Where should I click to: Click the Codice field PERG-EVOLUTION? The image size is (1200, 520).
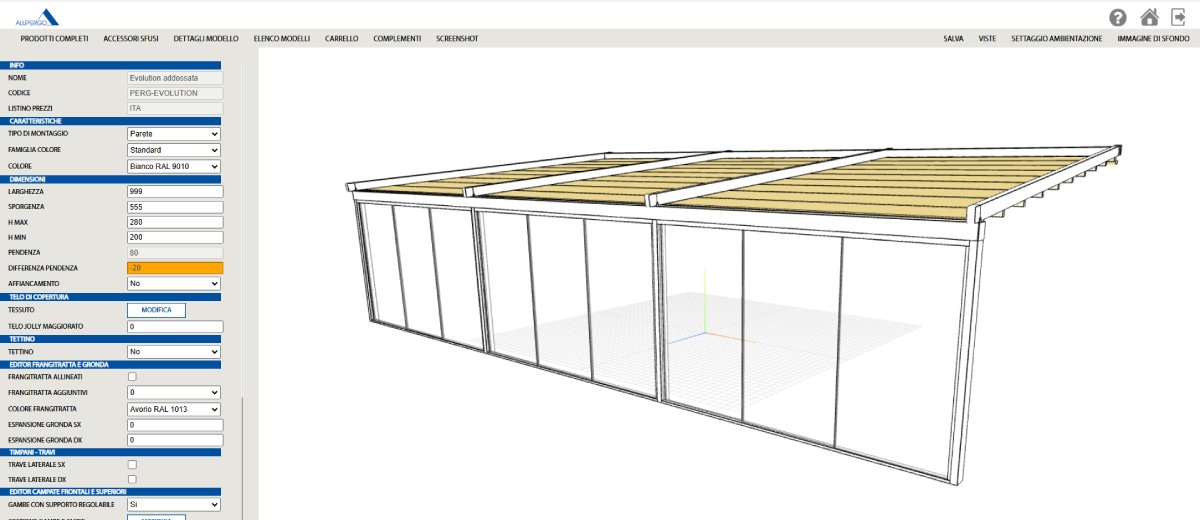click(x=175, y=93)
